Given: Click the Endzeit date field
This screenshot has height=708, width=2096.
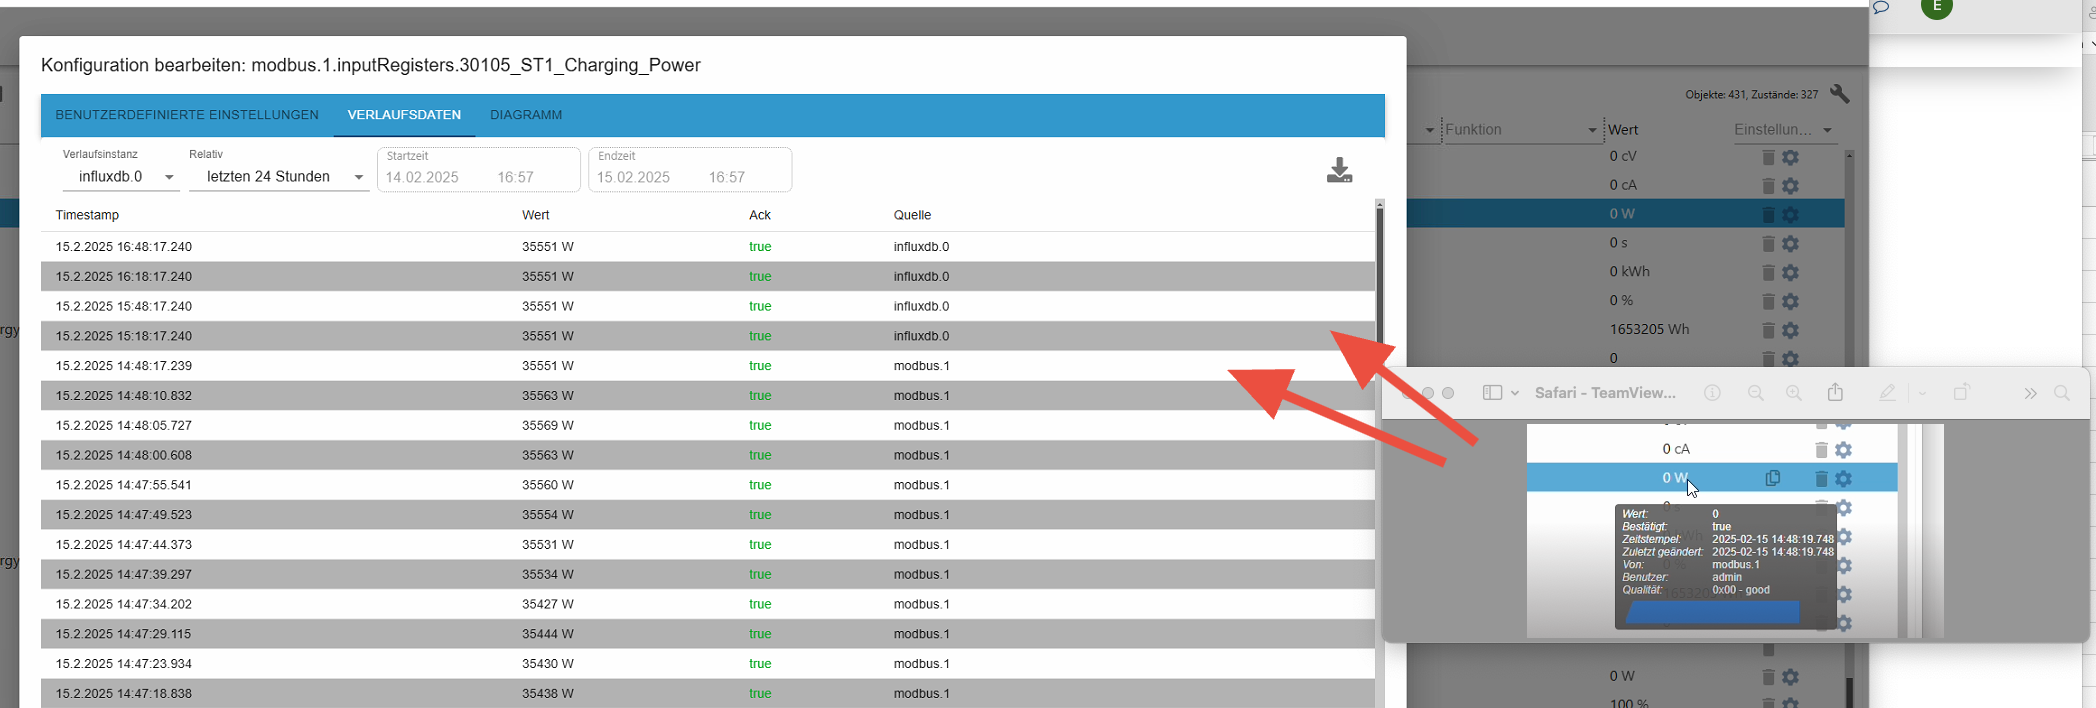Looking at the screenshot, I should (x=690, y=170).
